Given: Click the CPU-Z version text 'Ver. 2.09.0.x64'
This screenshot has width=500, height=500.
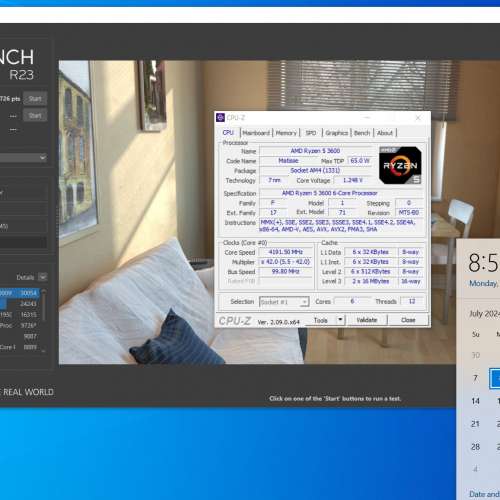Looking at the screenshot, I should coord(279,322).
